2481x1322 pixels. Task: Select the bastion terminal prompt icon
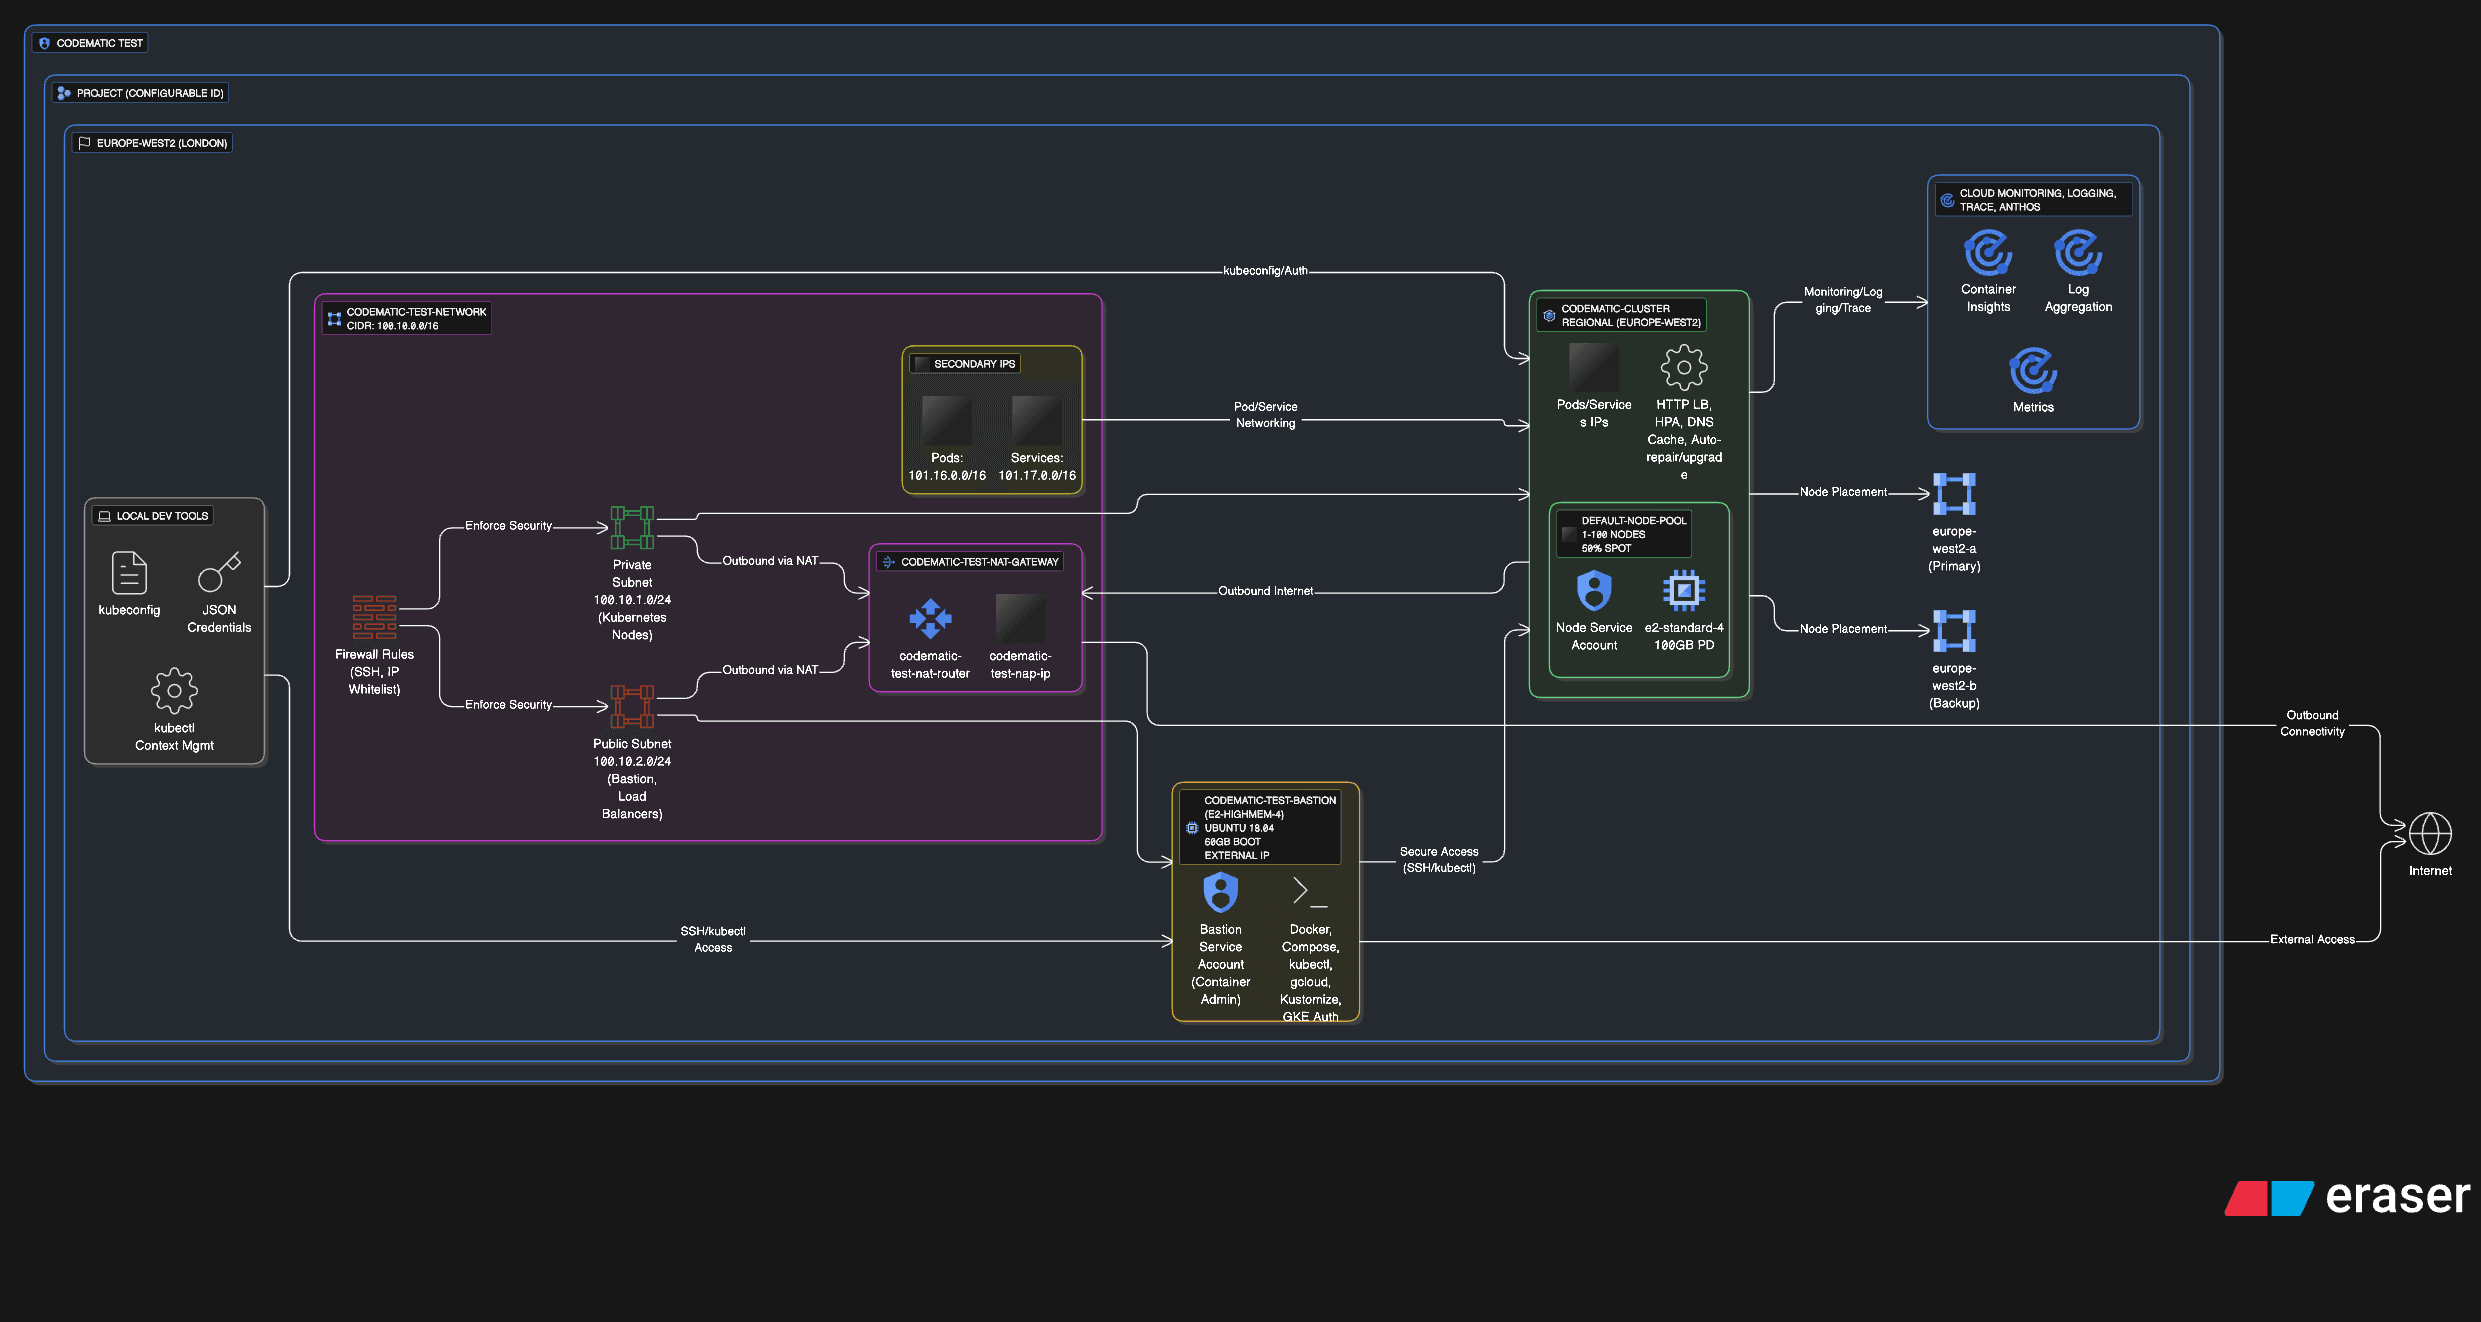tap(1310, 891)
